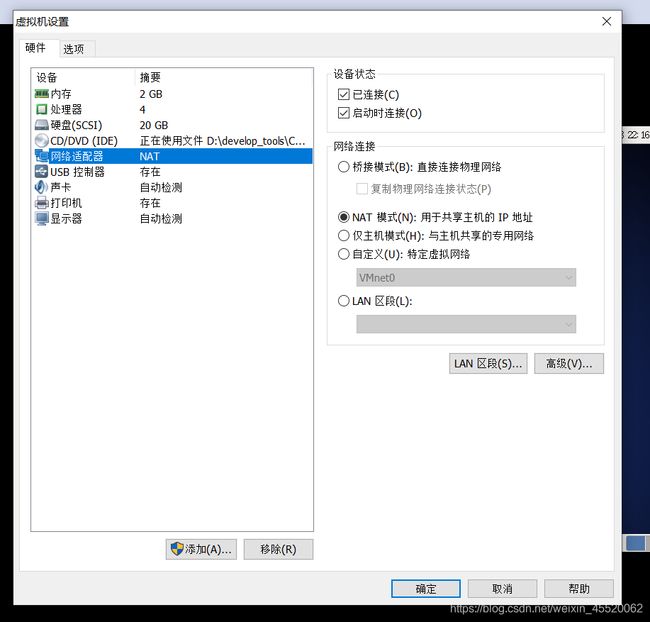Click the 2 GB memory summary value
Screen dimensions: 650x622
(x=151, y=94)
